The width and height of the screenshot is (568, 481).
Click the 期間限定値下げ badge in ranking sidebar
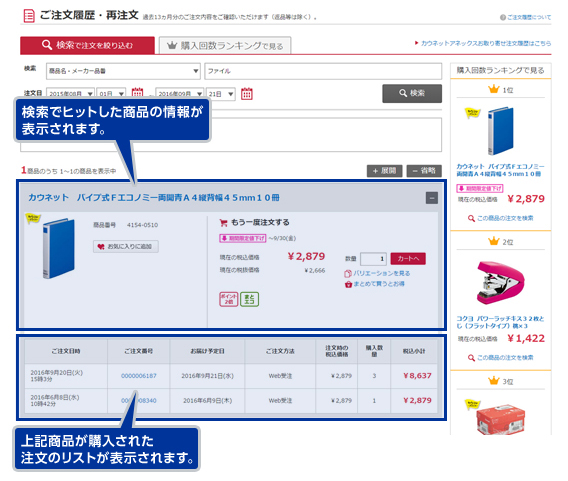pos(480,188)
